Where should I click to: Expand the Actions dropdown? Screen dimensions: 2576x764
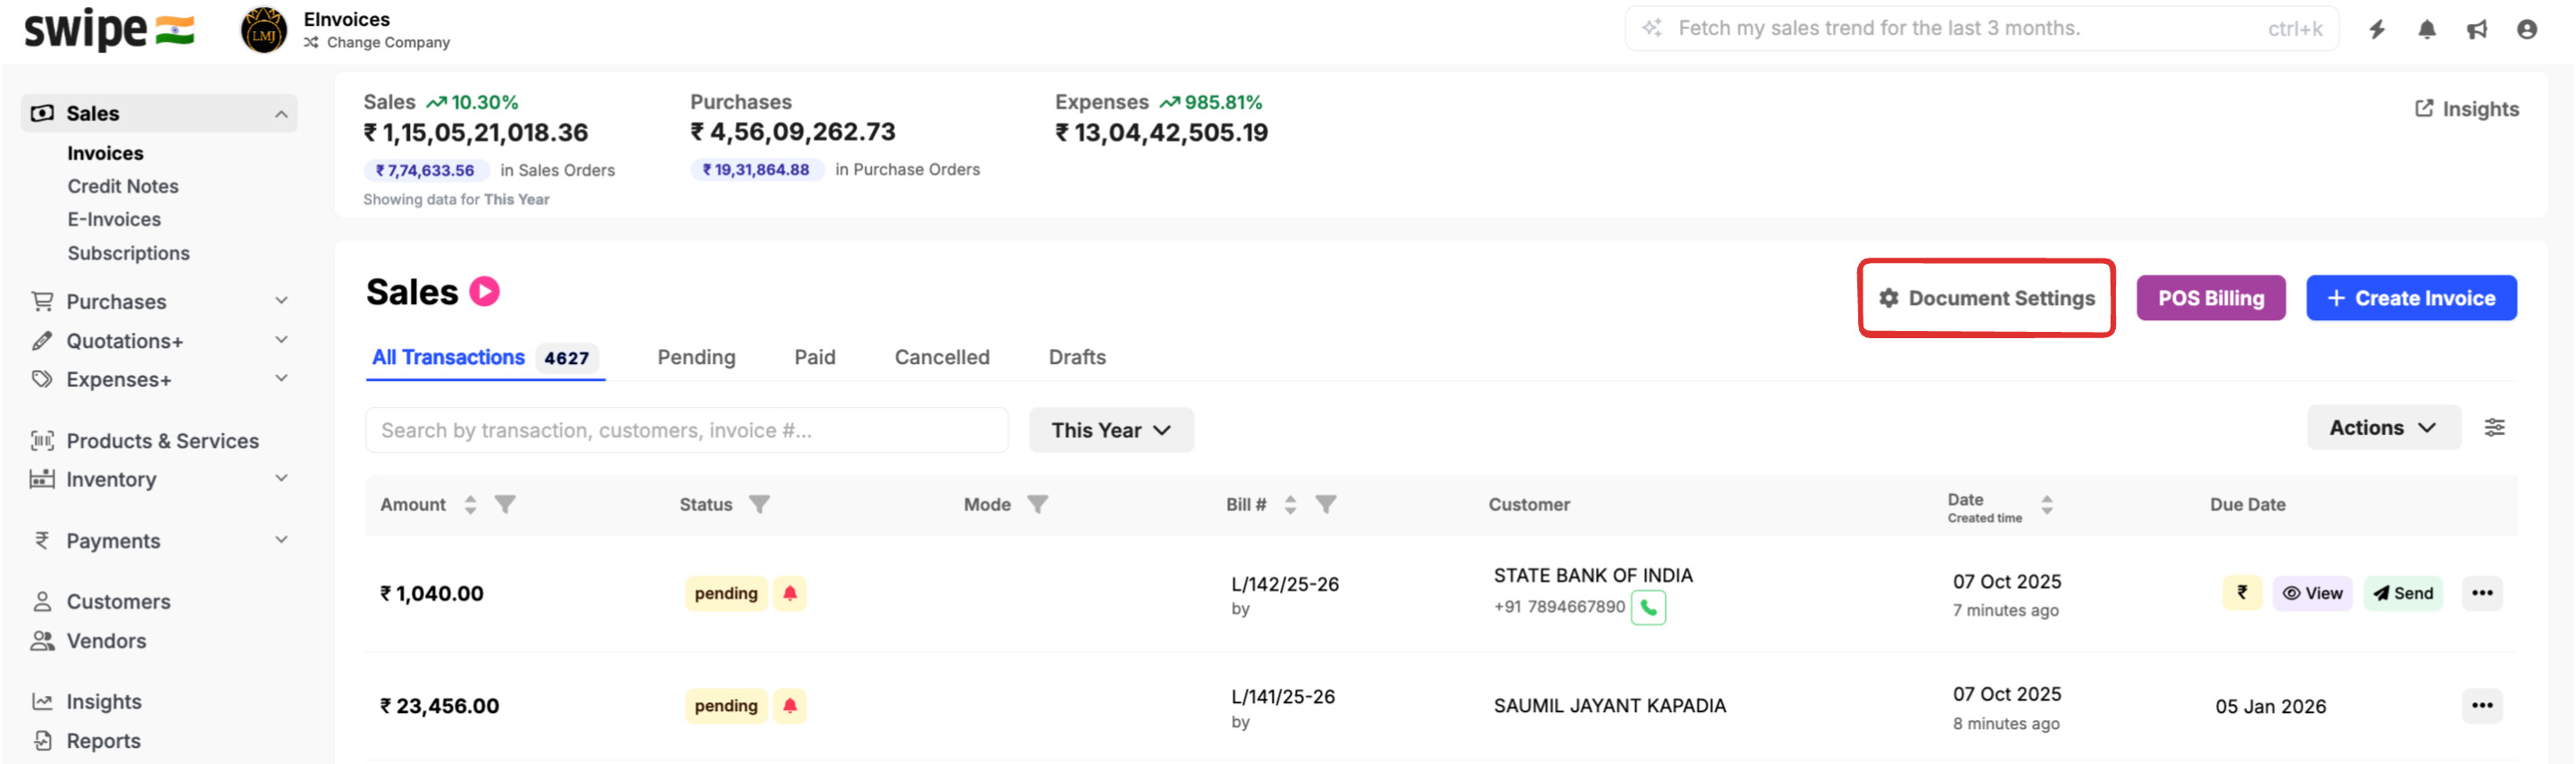click(2383, 428)
